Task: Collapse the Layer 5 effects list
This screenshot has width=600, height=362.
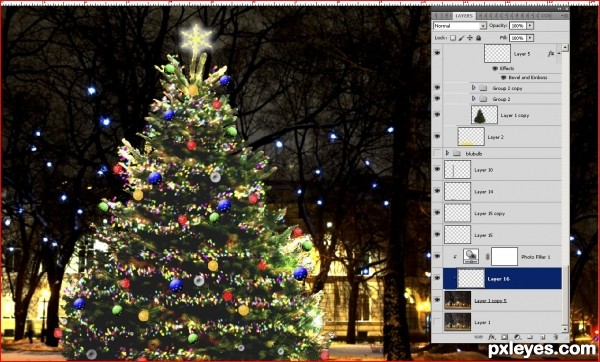Action: point(559,54)
